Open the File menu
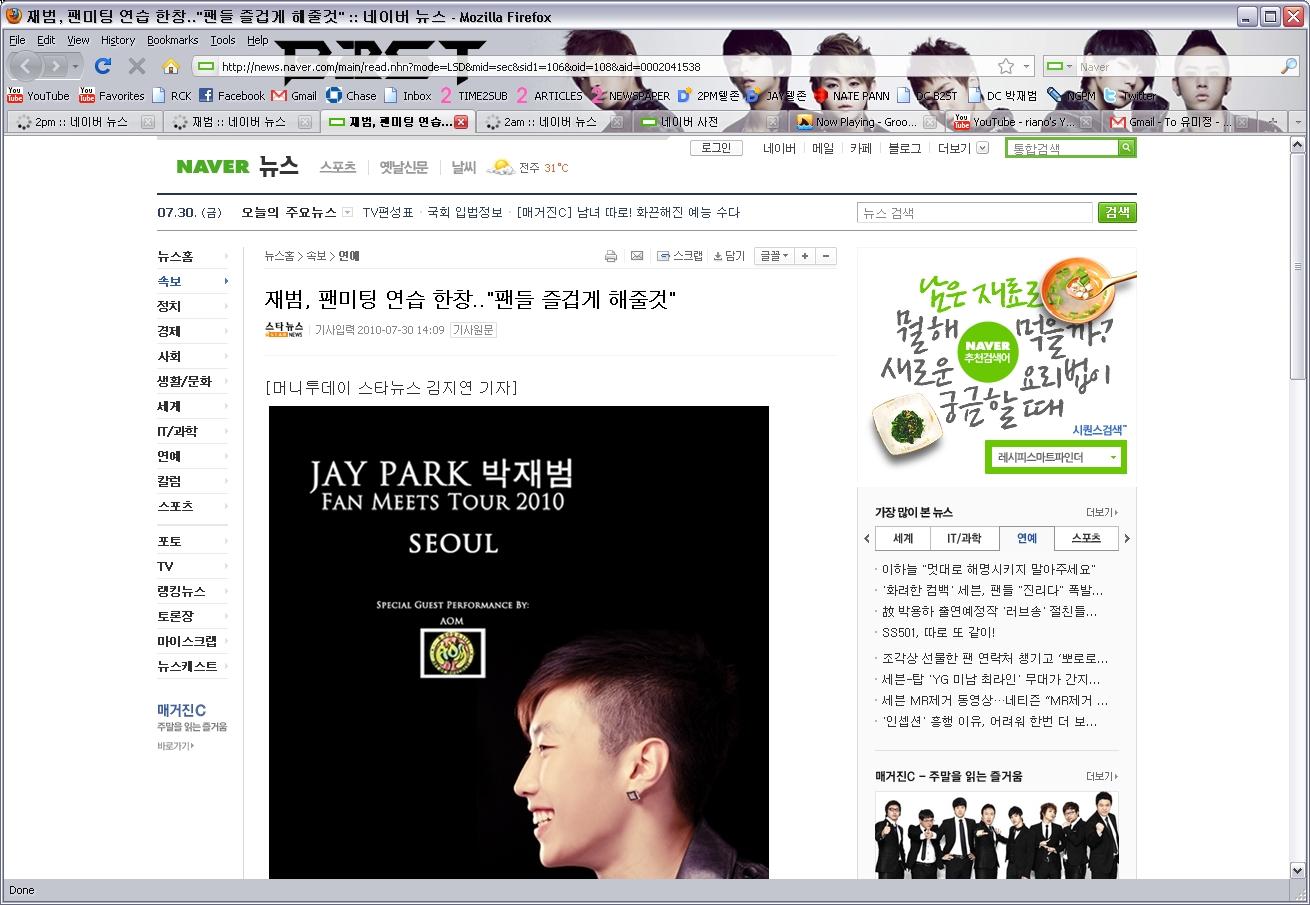The height and width of the screenshot is (905, 1310). click(17, 40)
